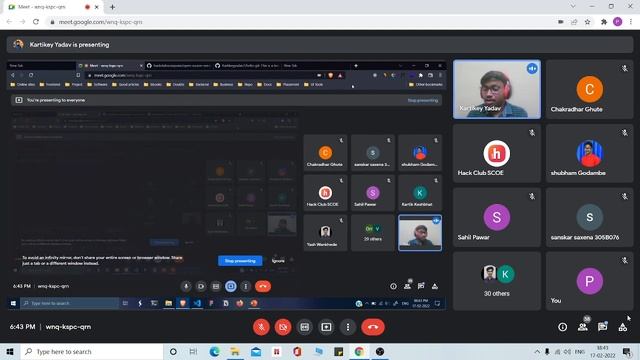Open the Chrome profile avatar P
This screenshot has width=640, height=360.
click(x=618, y=22)
